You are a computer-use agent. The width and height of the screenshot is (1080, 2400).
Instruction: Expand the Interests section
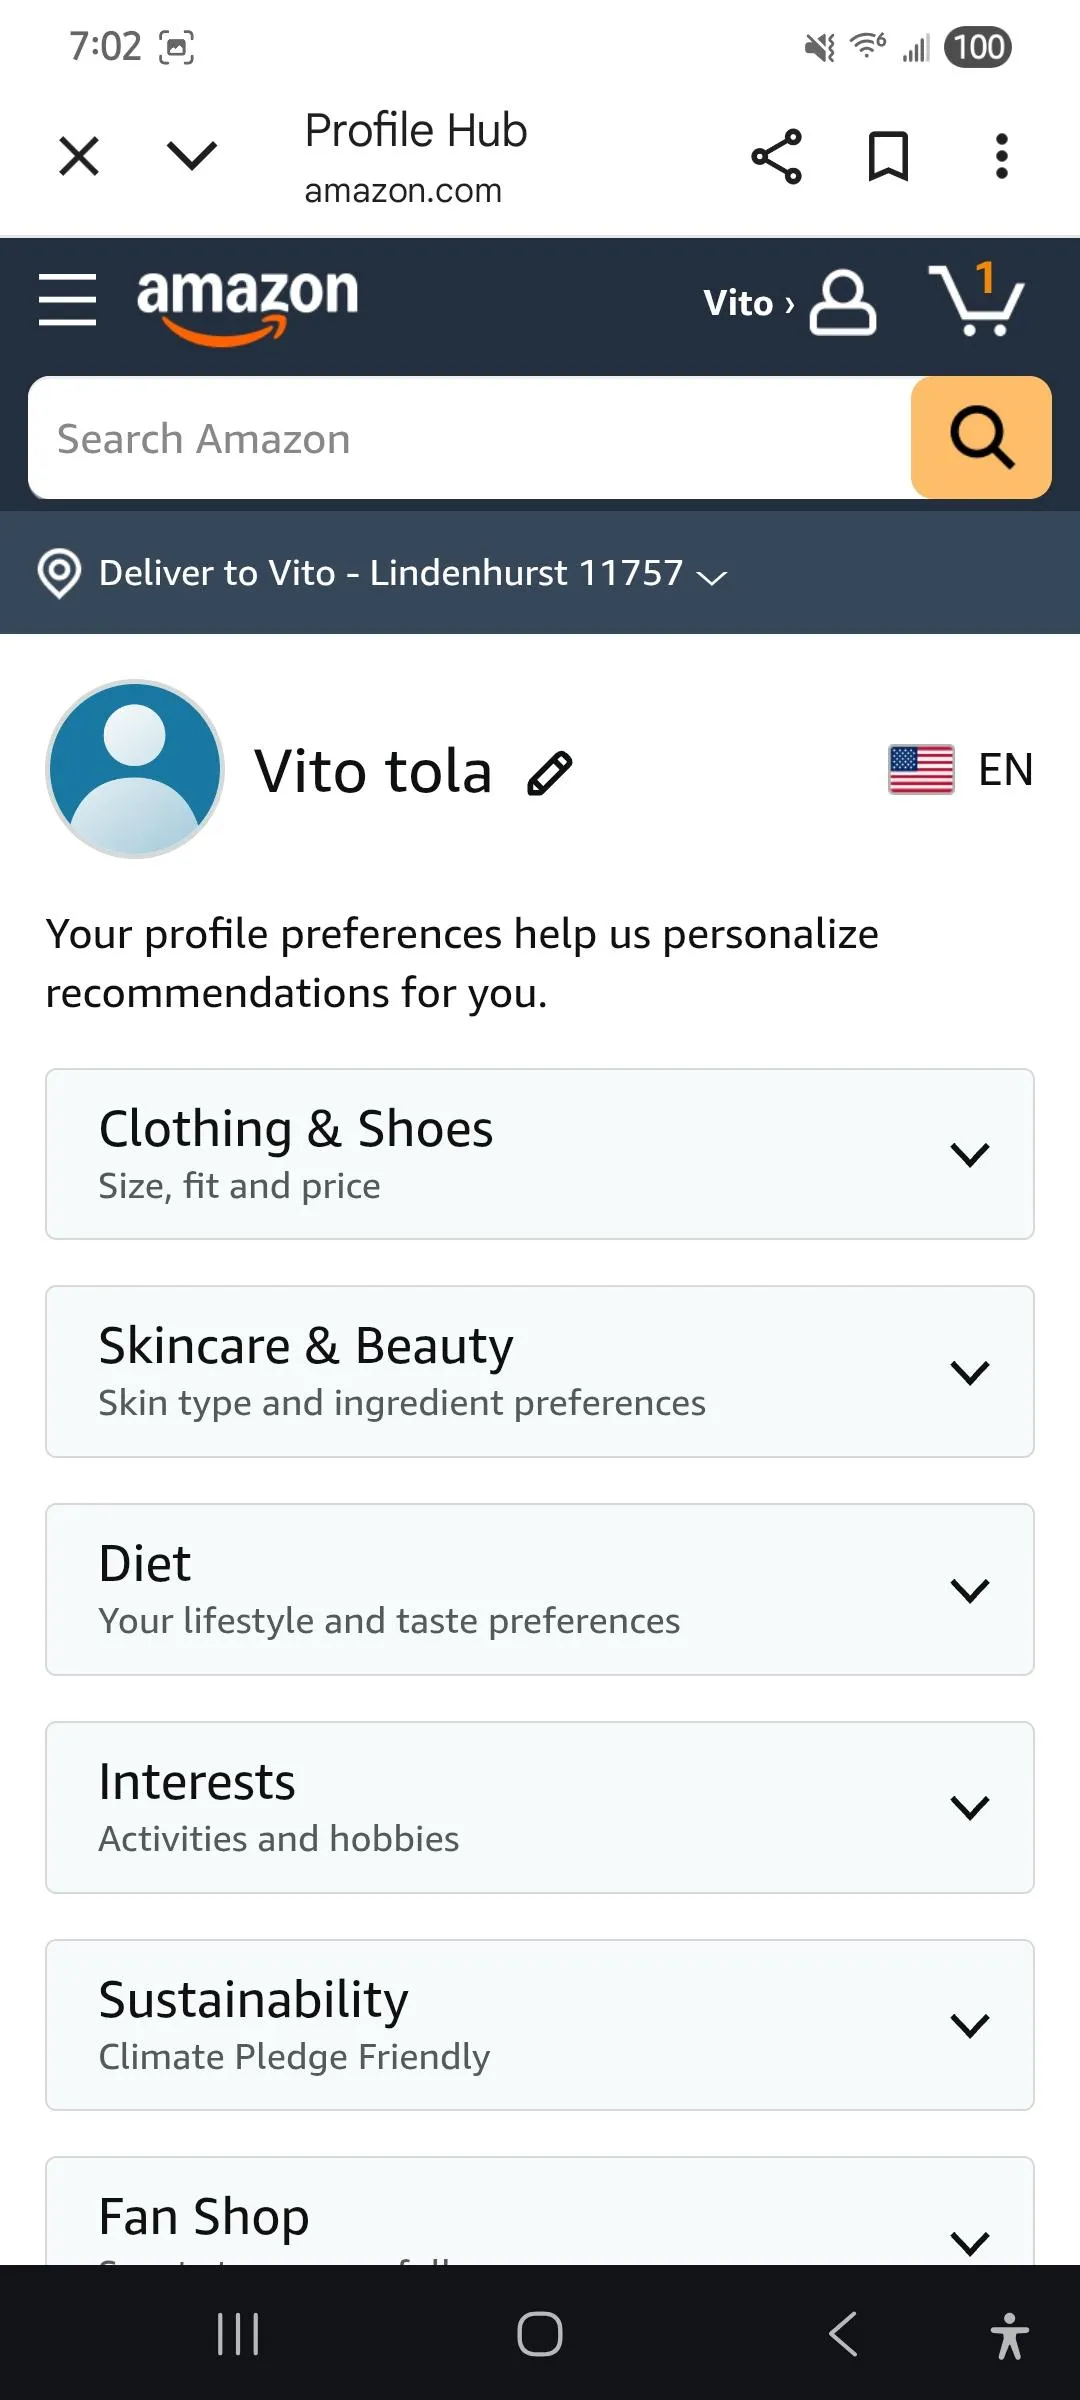[x=540, y=1807]
